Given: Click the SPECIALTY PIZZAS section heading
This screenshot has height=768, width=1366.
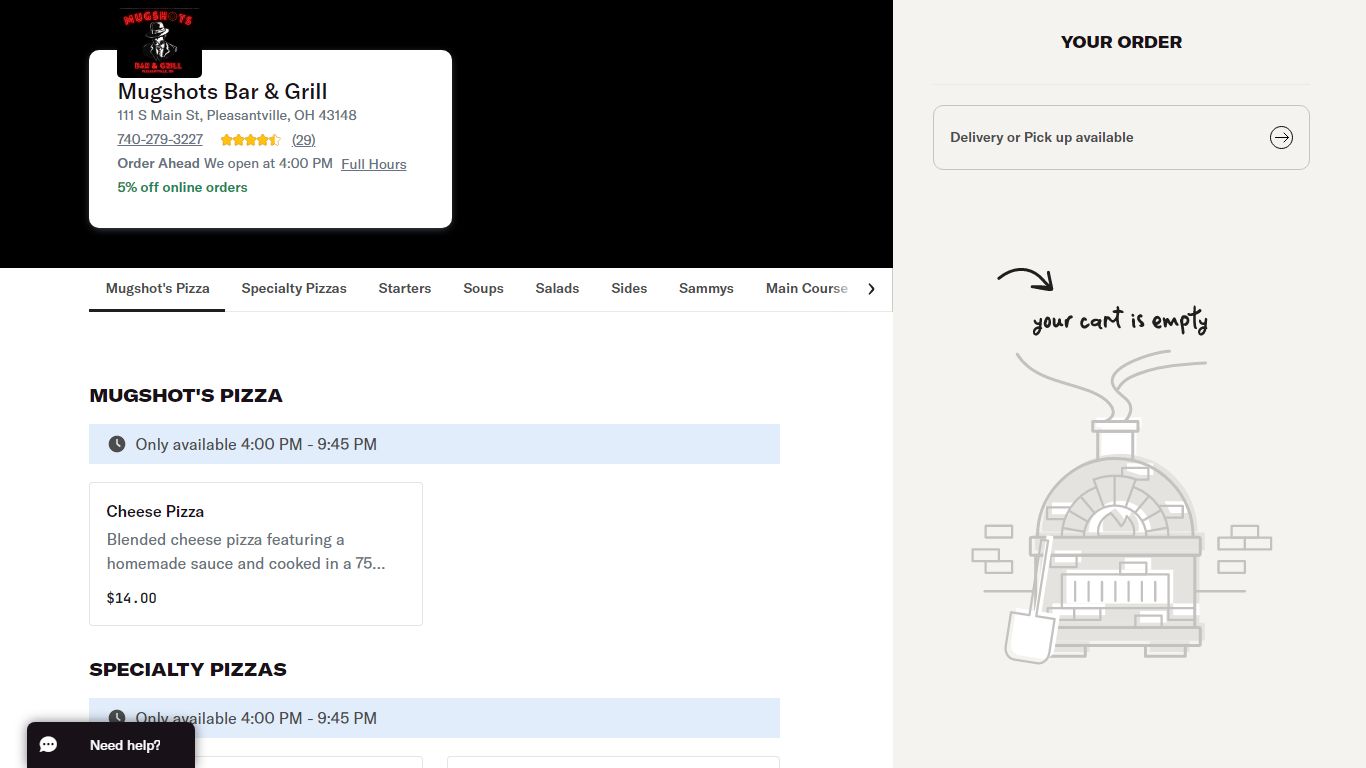Looking at the screenshot, I should tap(188, 670).
